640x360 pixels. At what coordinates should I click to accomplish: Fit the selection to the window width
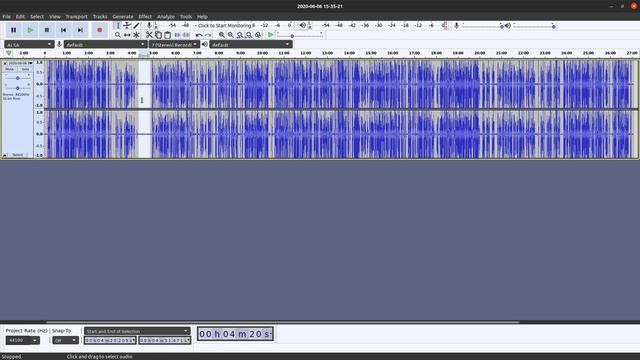(240, 35)
